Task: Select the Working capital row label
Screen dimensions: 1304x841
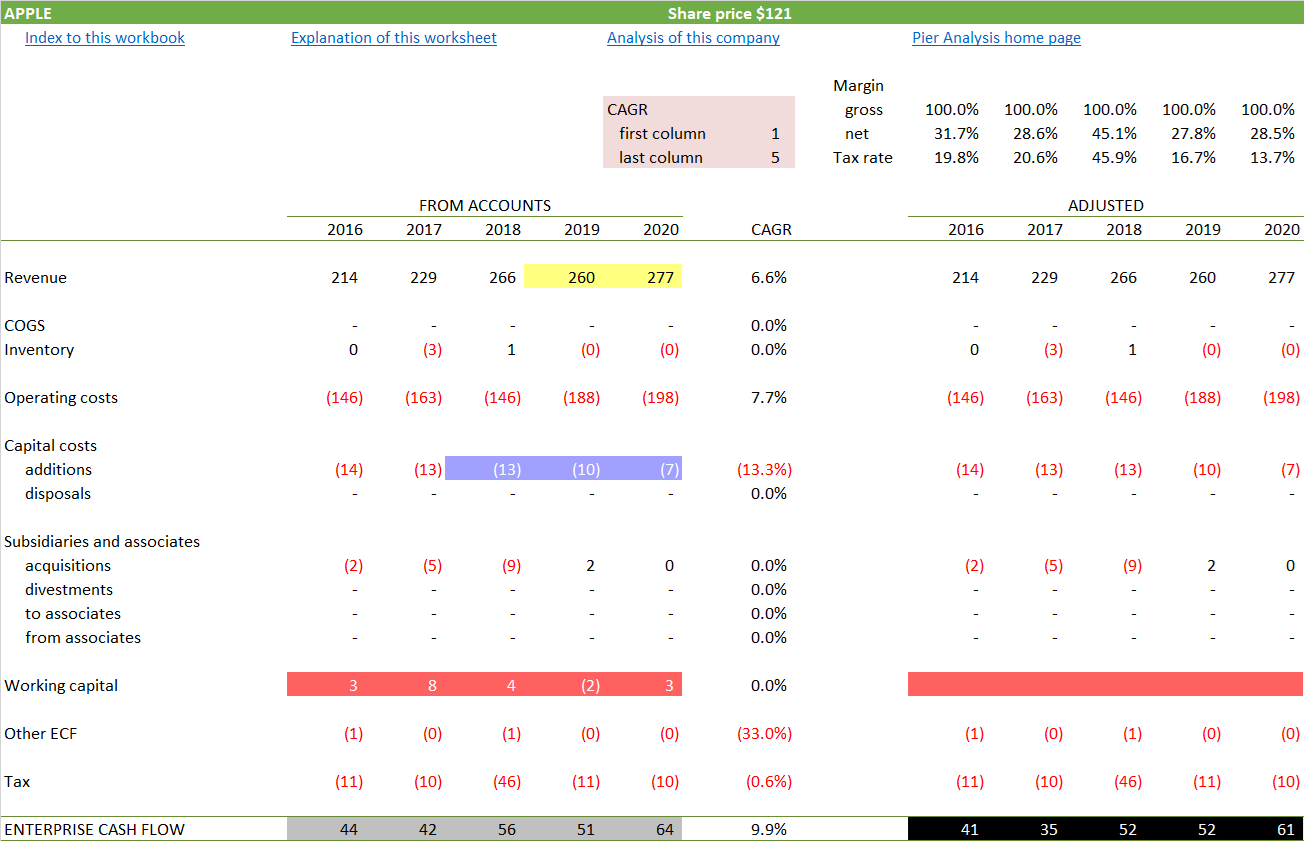Action: pos(61,686)
